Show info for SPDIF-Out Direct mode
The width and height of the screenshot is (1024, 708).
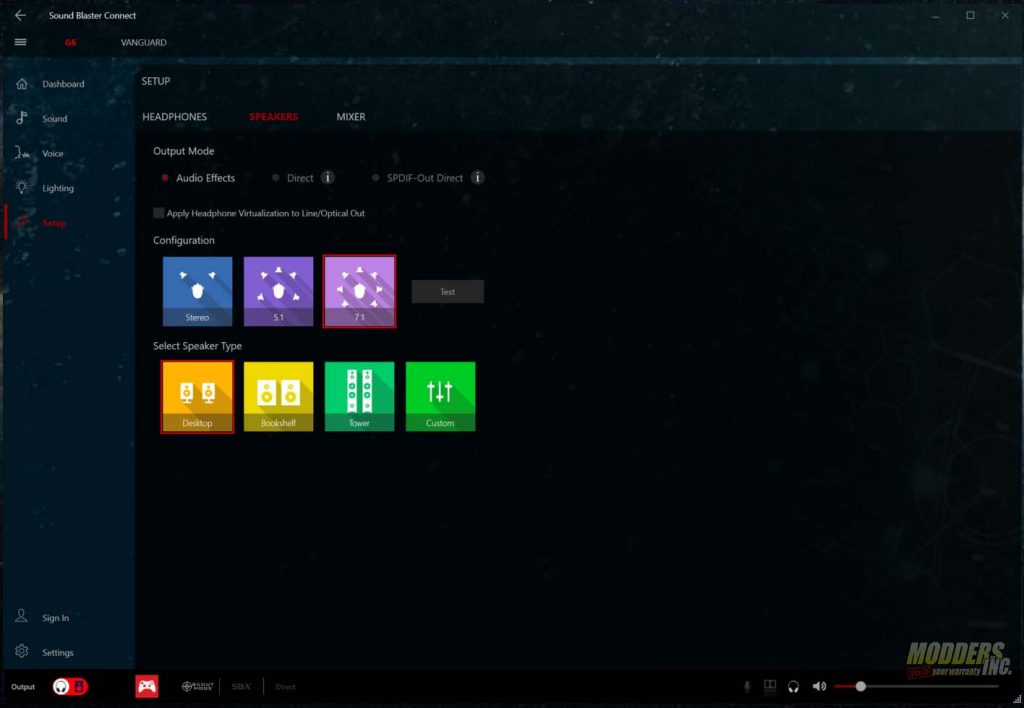(x=477, y=178)
